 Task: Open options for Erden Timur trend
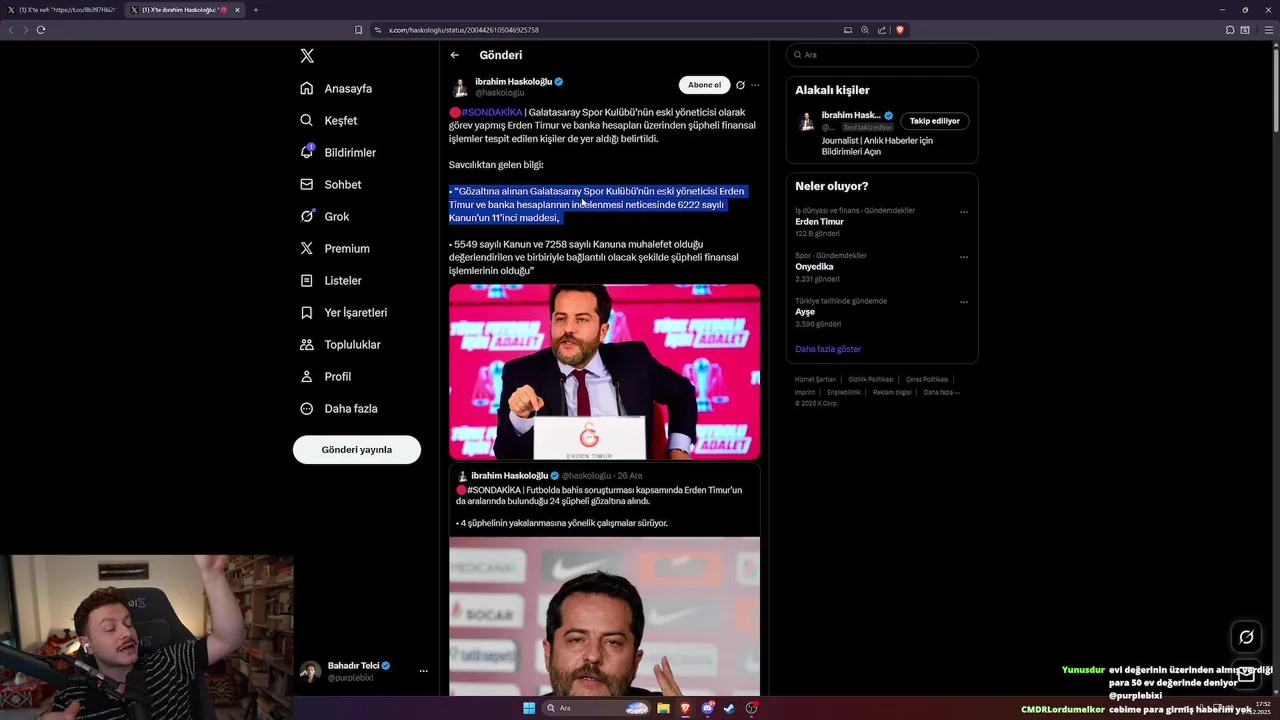964,212
